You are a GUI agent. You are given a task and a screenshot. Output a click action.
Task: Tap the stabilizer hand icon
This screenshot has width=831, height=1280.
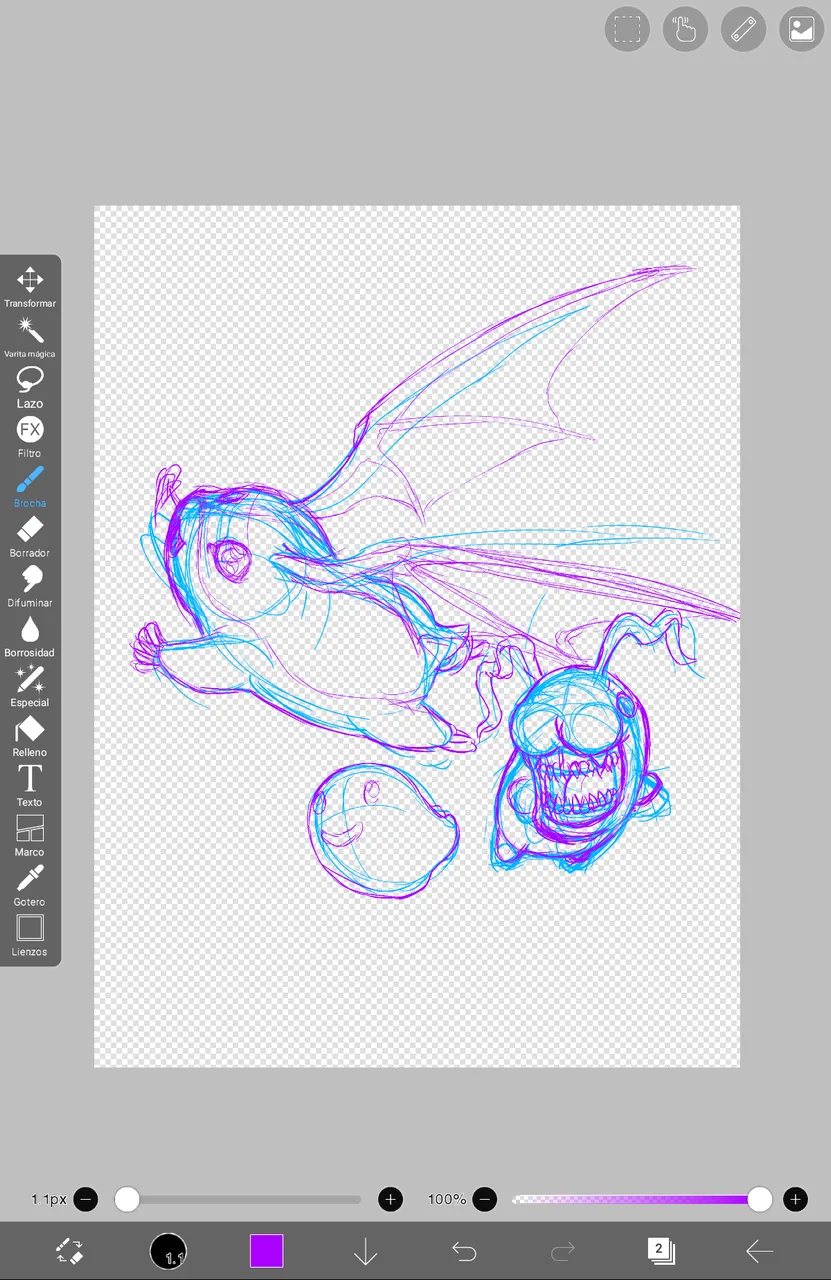(x=685, y=29)
